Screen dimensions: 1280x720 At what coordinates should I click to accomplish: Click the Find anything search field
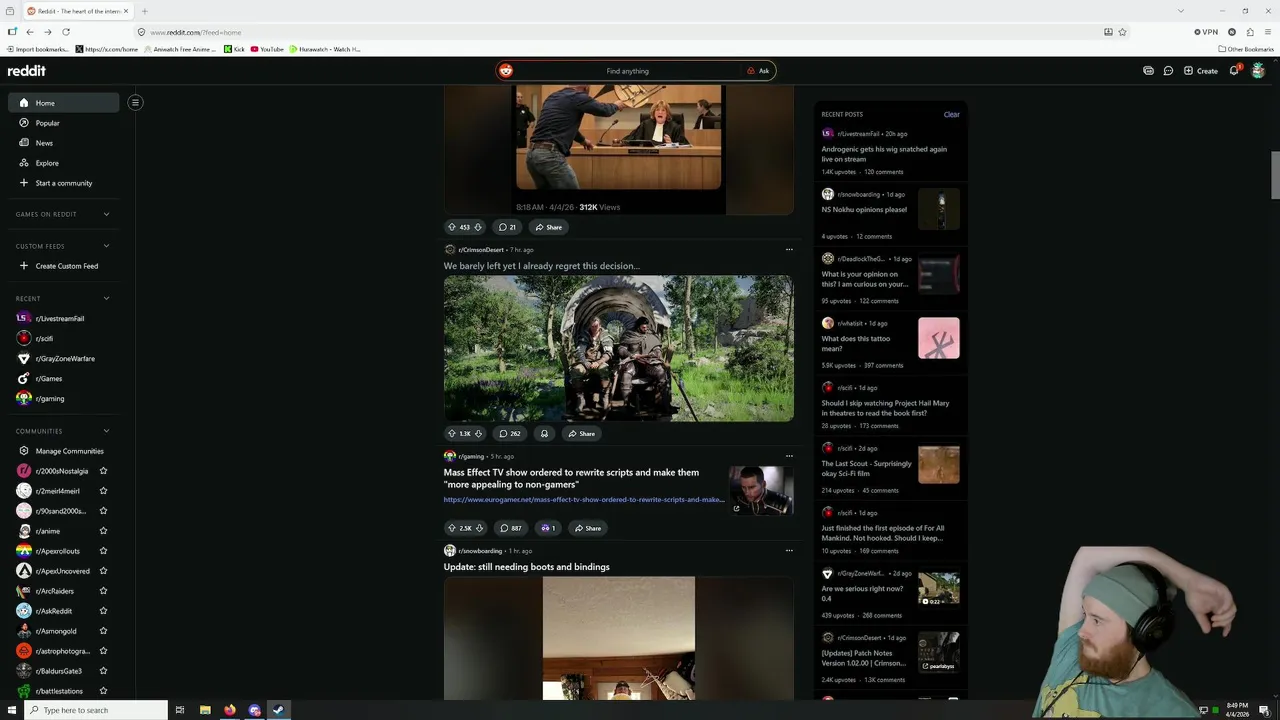[627, 71]
